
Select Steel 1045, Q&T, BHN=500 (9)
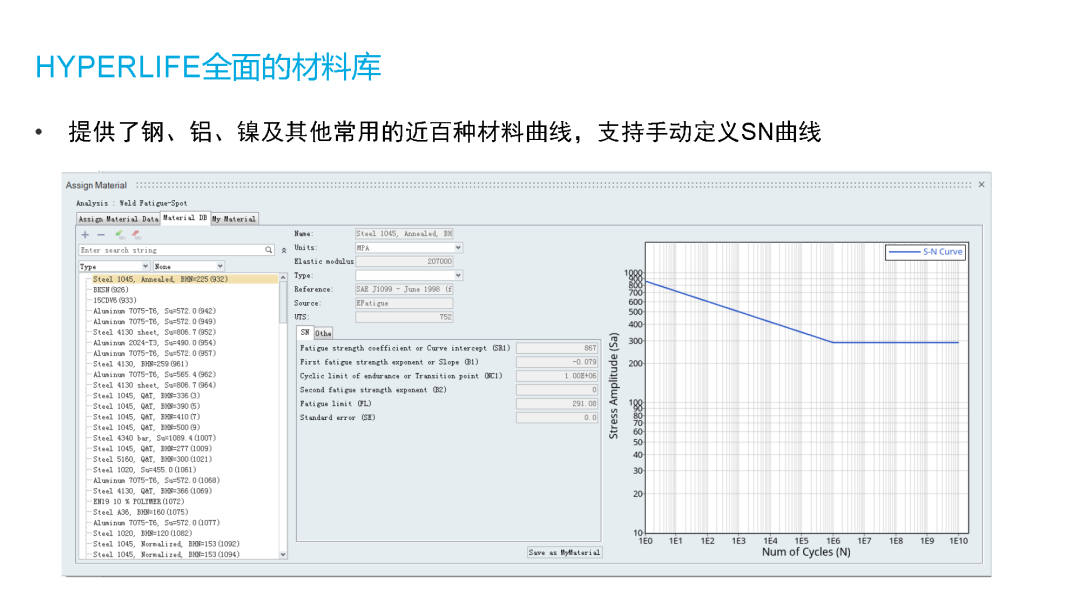(x=147, y=428)
